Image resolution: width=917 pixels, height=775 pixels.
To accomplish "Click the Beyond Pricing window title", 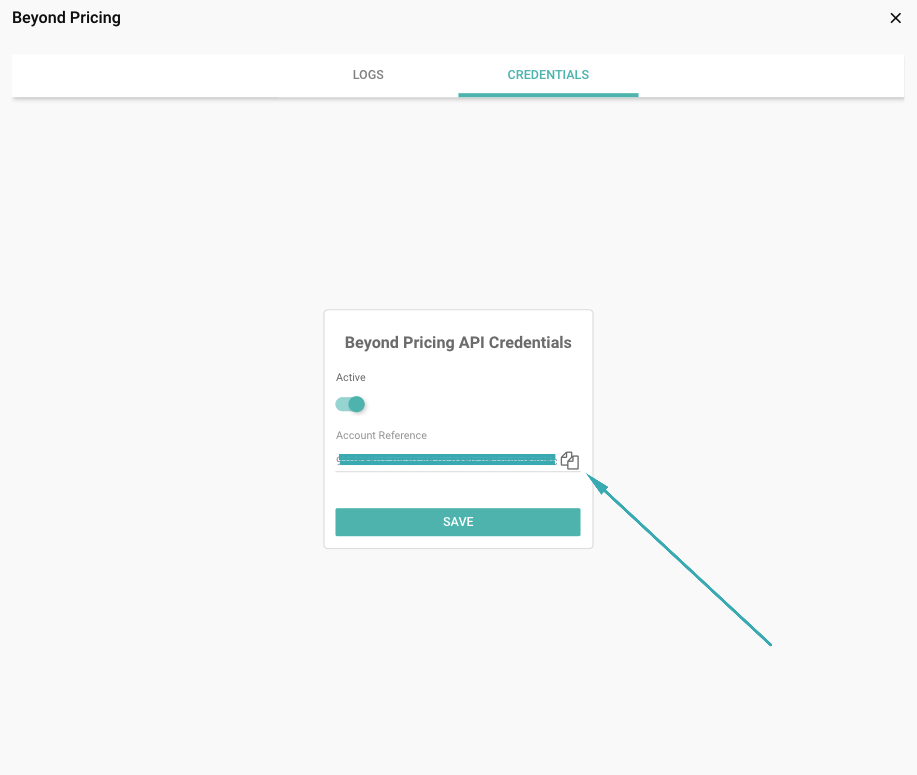I will [x=66, y=18].
